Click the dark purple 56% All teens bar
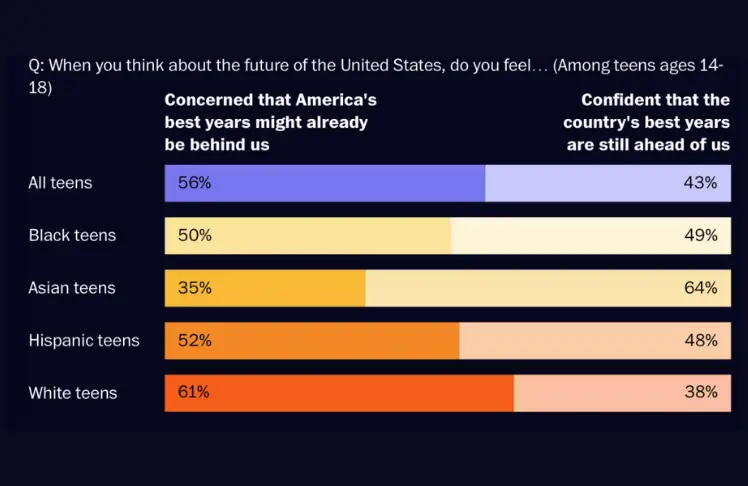 (x=325, y=183)
